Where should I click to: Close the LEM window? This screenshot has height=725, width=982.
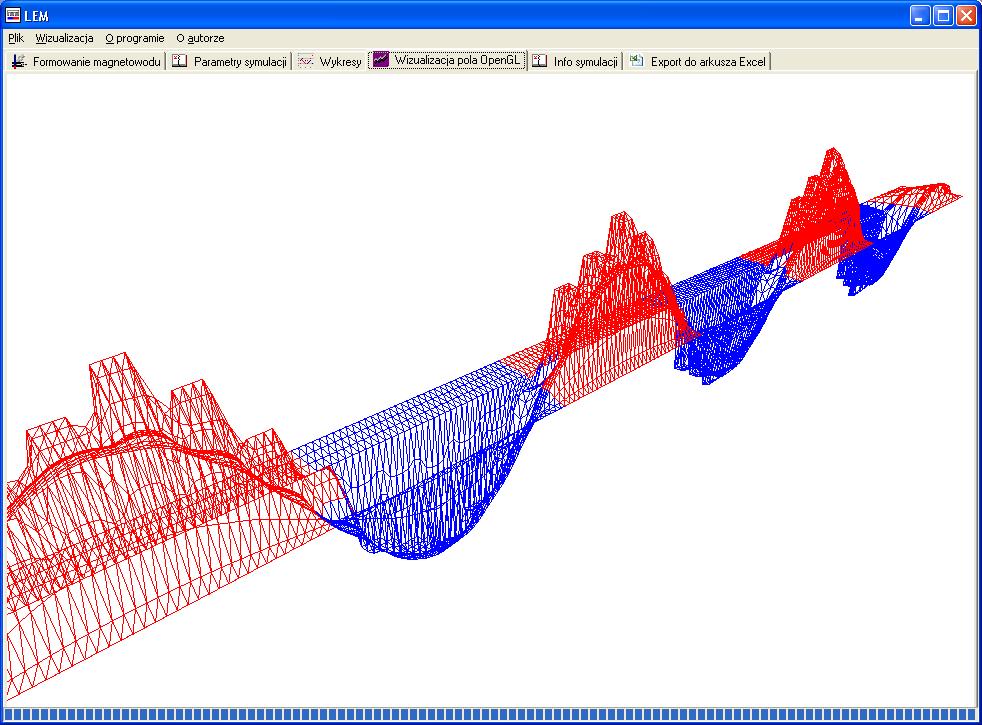point(966,16)
